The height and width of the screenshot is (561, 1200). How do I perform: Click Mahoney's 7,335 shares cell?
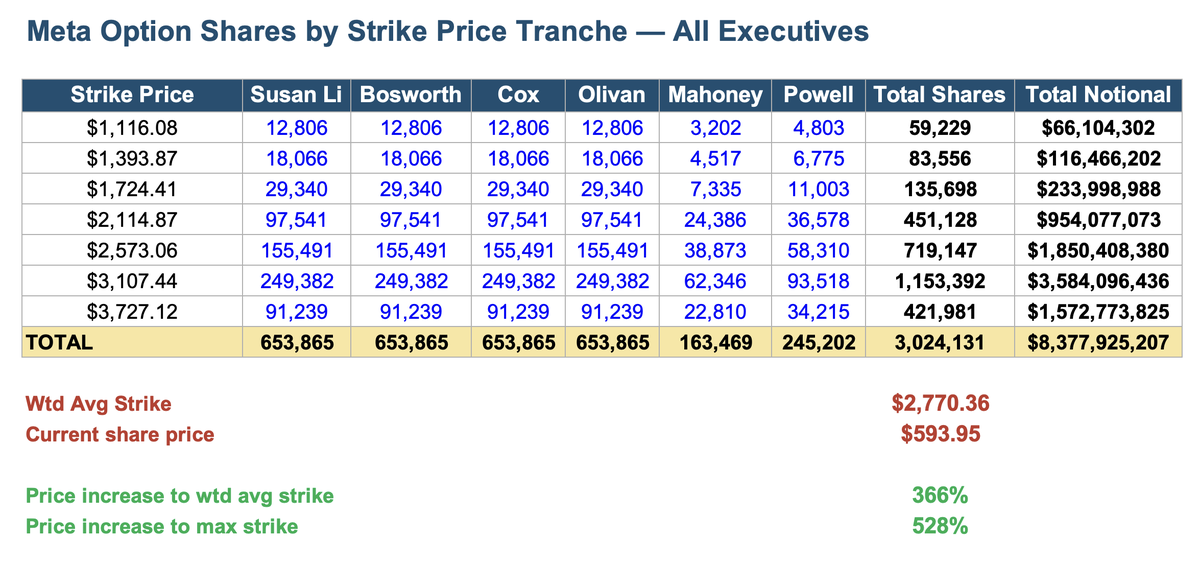714,189
